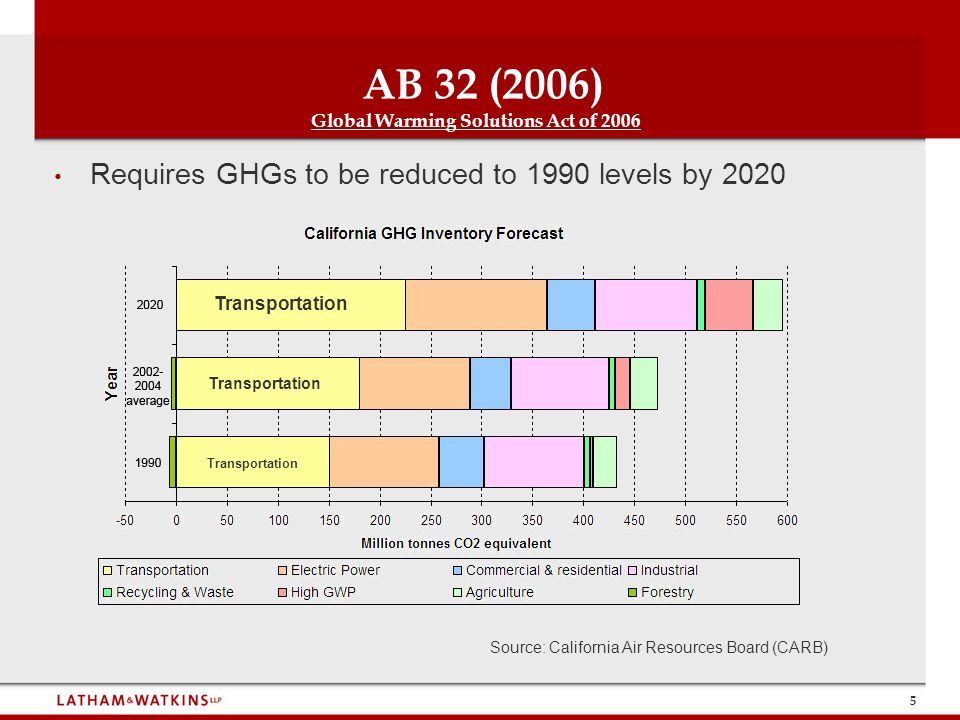The height and width of the screenshot is (720, 960).
Task: Click the Latham & Watkins logo
Action: coord(139,700)
